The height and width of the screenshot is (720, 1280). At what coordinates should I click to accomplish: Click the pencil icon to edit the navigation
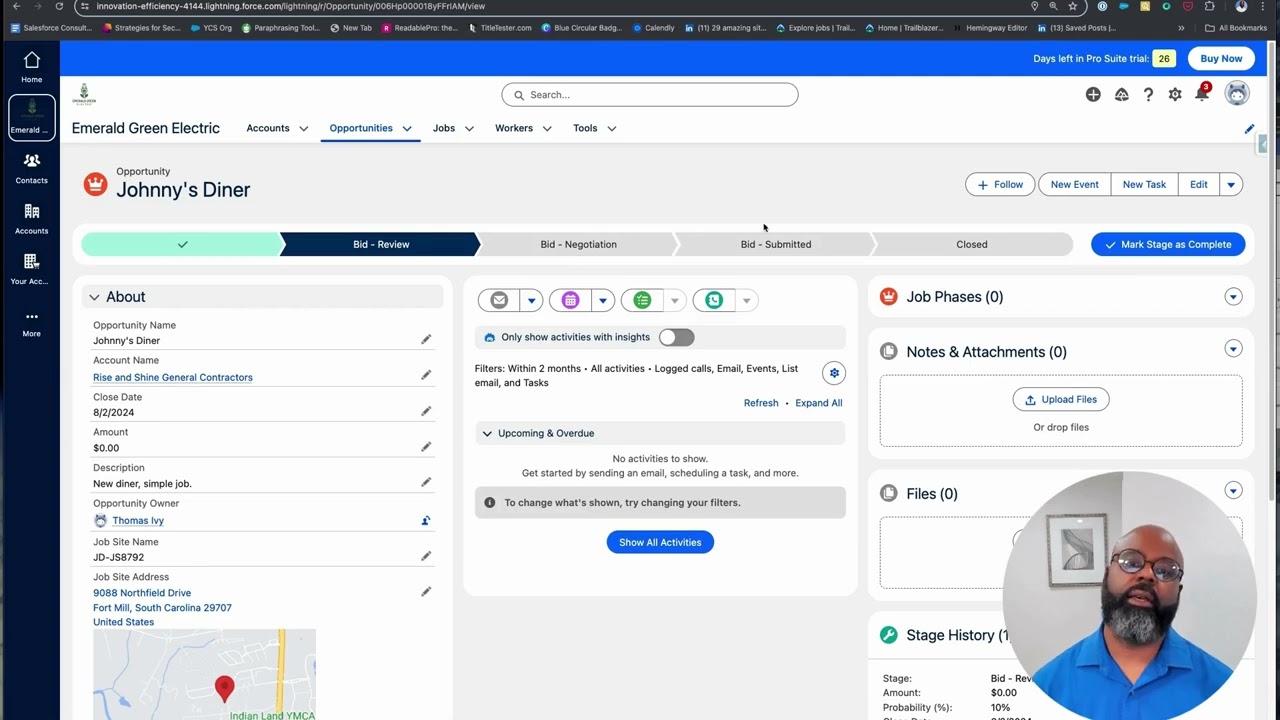[x=1249, y=129]
